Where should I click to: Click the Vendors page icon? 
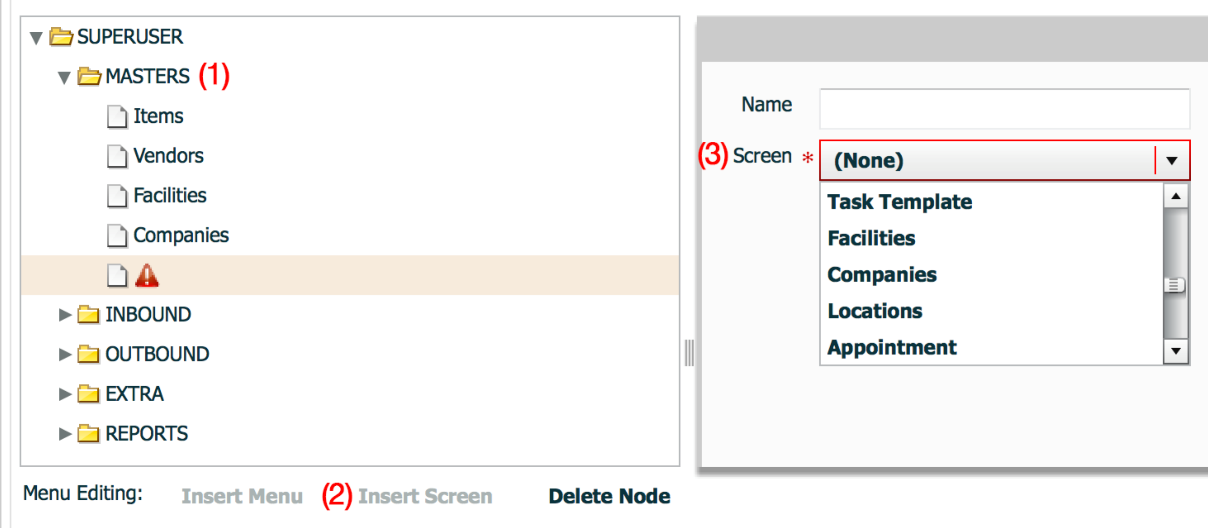pyautogui.click(x=118, y=156)
